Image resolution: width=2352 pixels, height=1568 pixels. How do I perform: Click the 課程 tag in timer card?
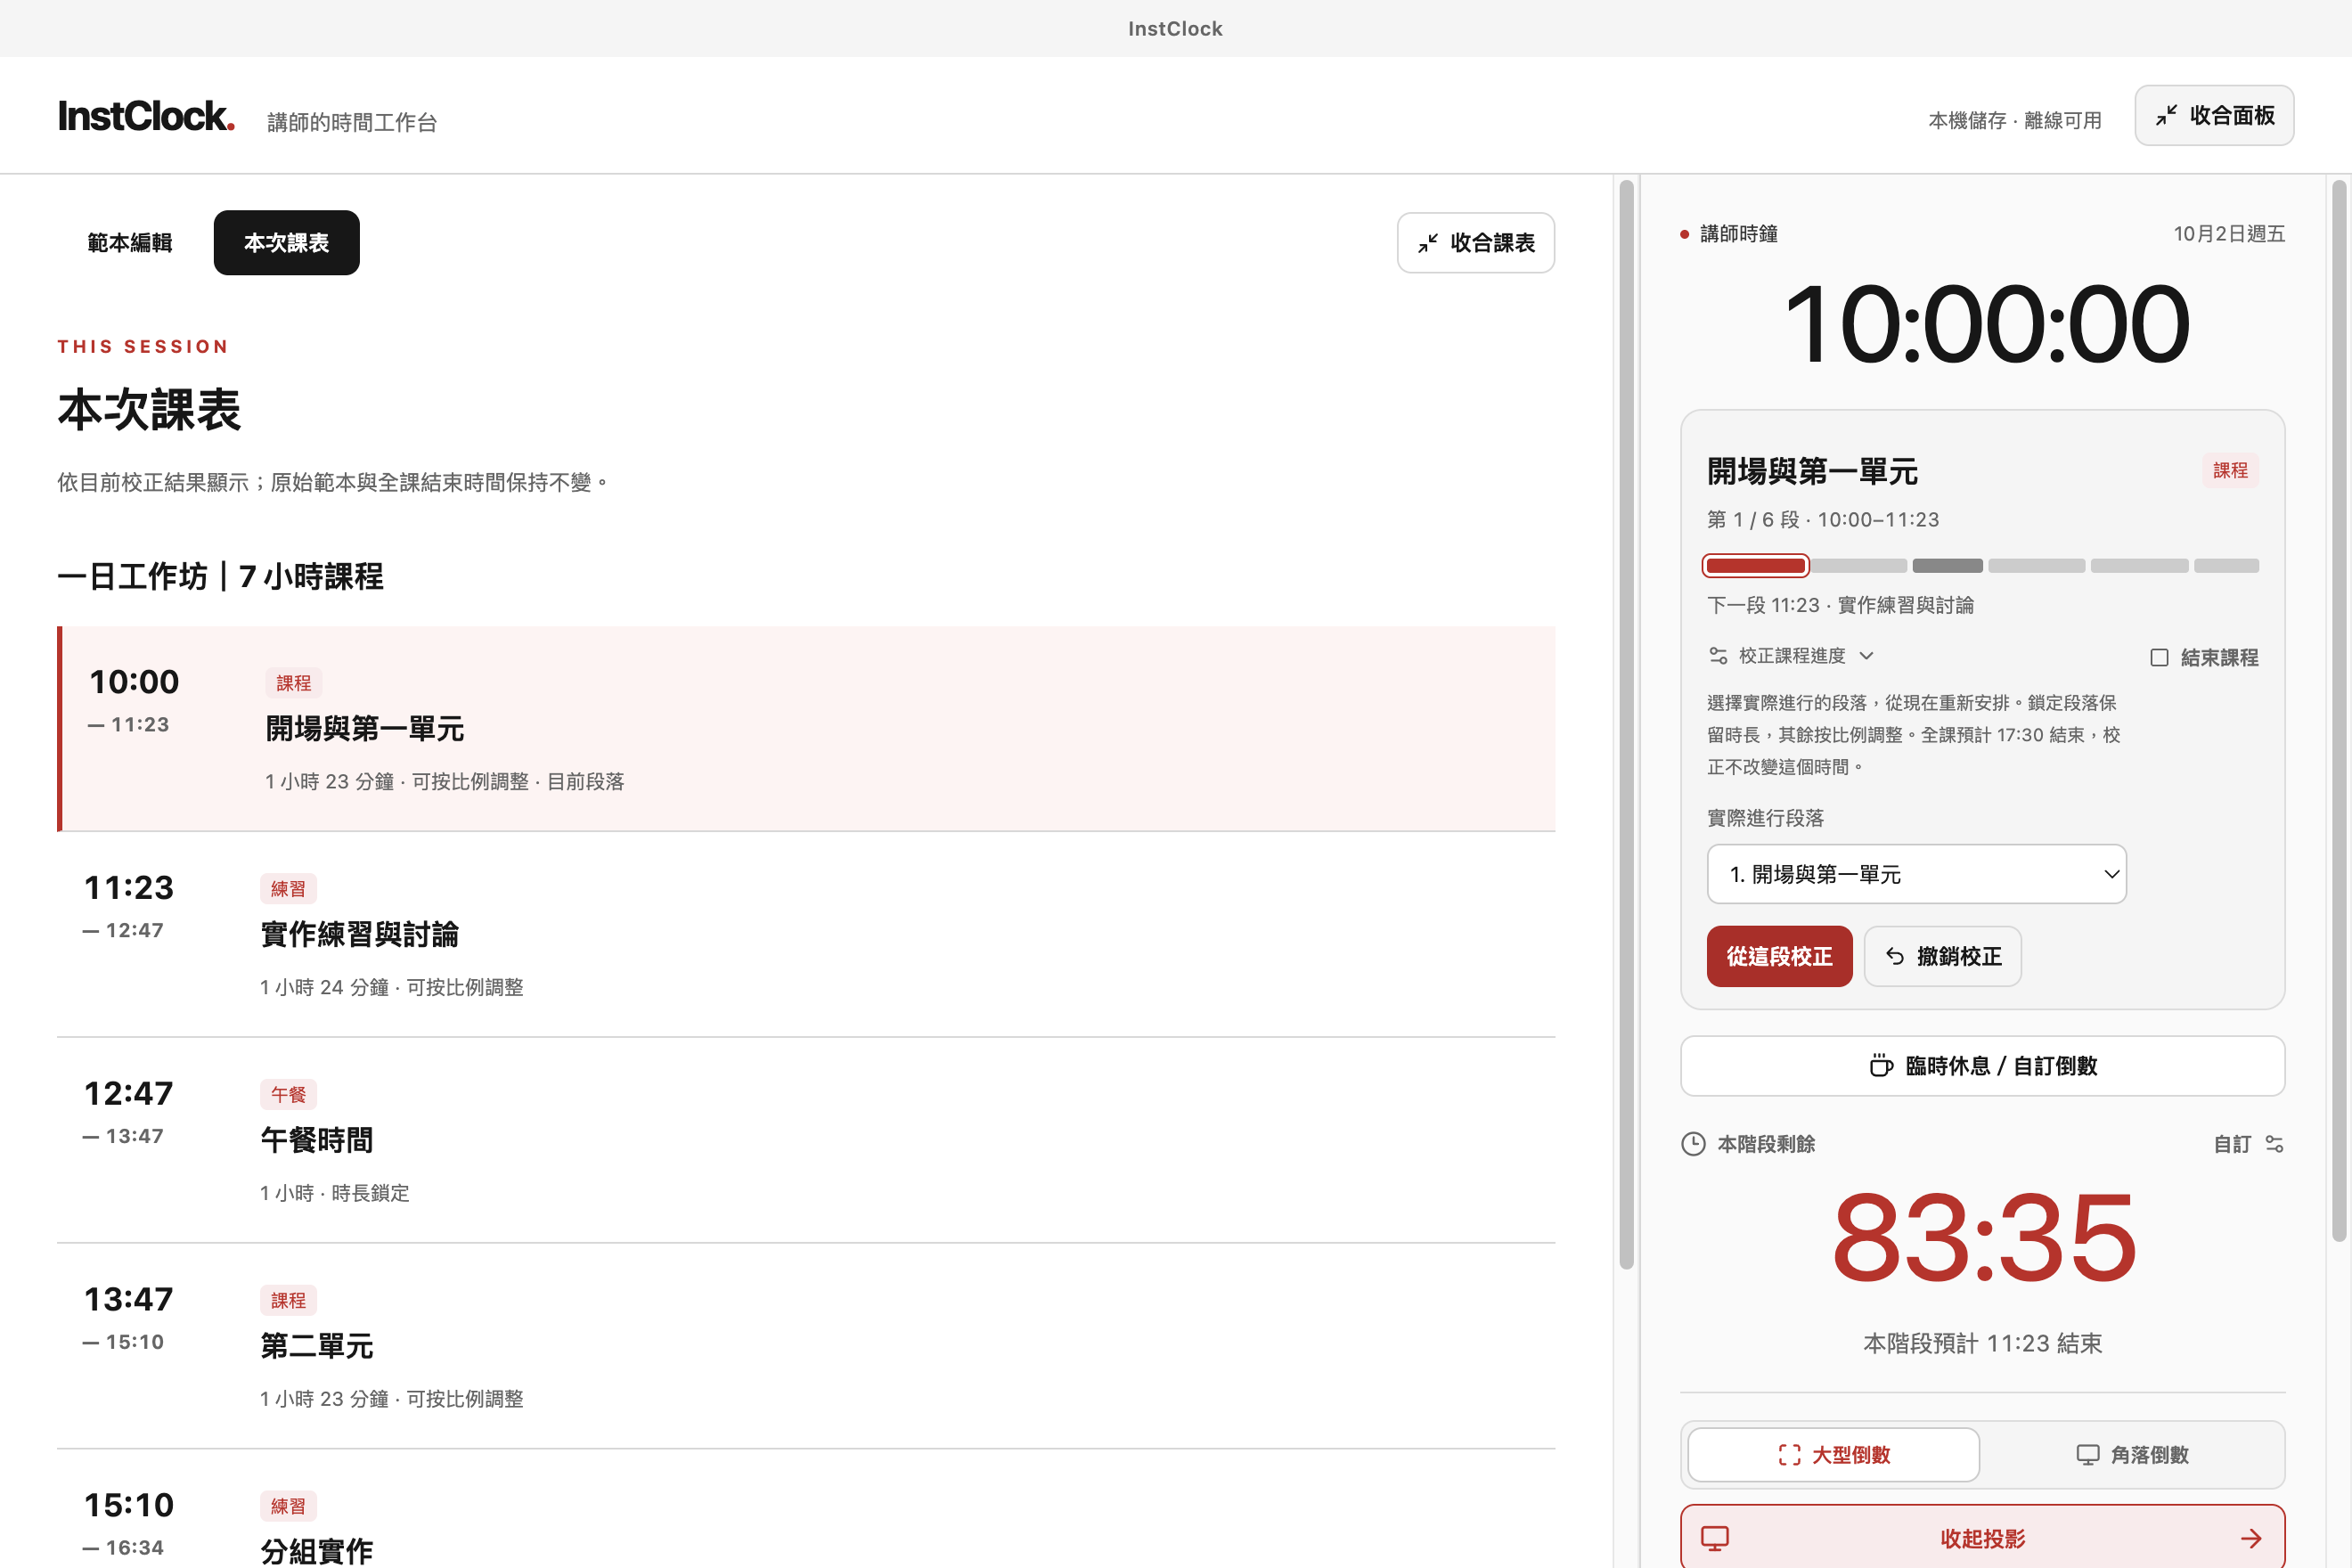[2230, 471]
